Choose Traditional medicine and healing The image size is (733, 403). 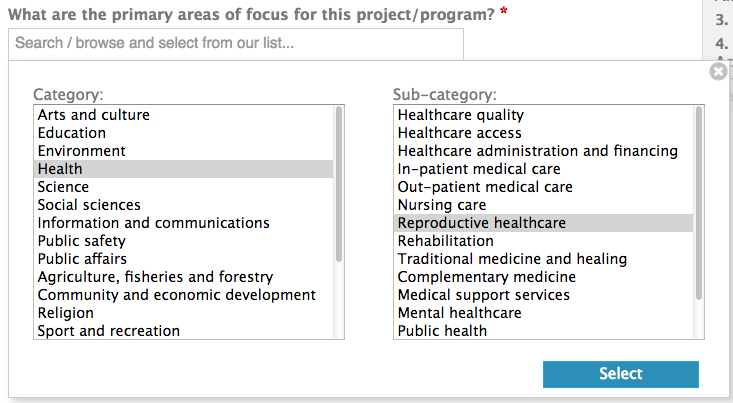512,259
